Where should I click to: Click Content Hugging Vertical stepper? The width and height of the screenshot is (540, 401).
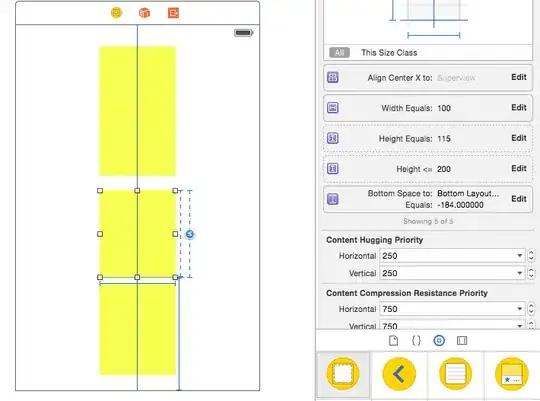[531, 273]
